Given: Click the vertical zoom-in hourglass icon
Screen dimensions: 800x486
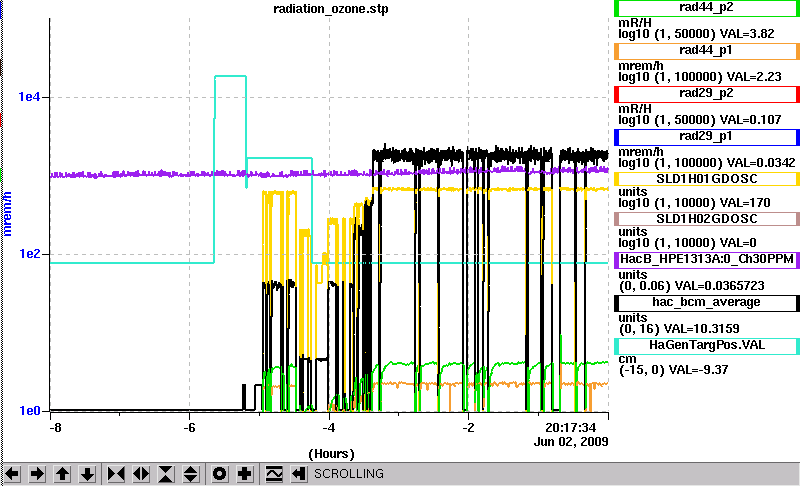Looking at the screenshot, I should point(166,474).
